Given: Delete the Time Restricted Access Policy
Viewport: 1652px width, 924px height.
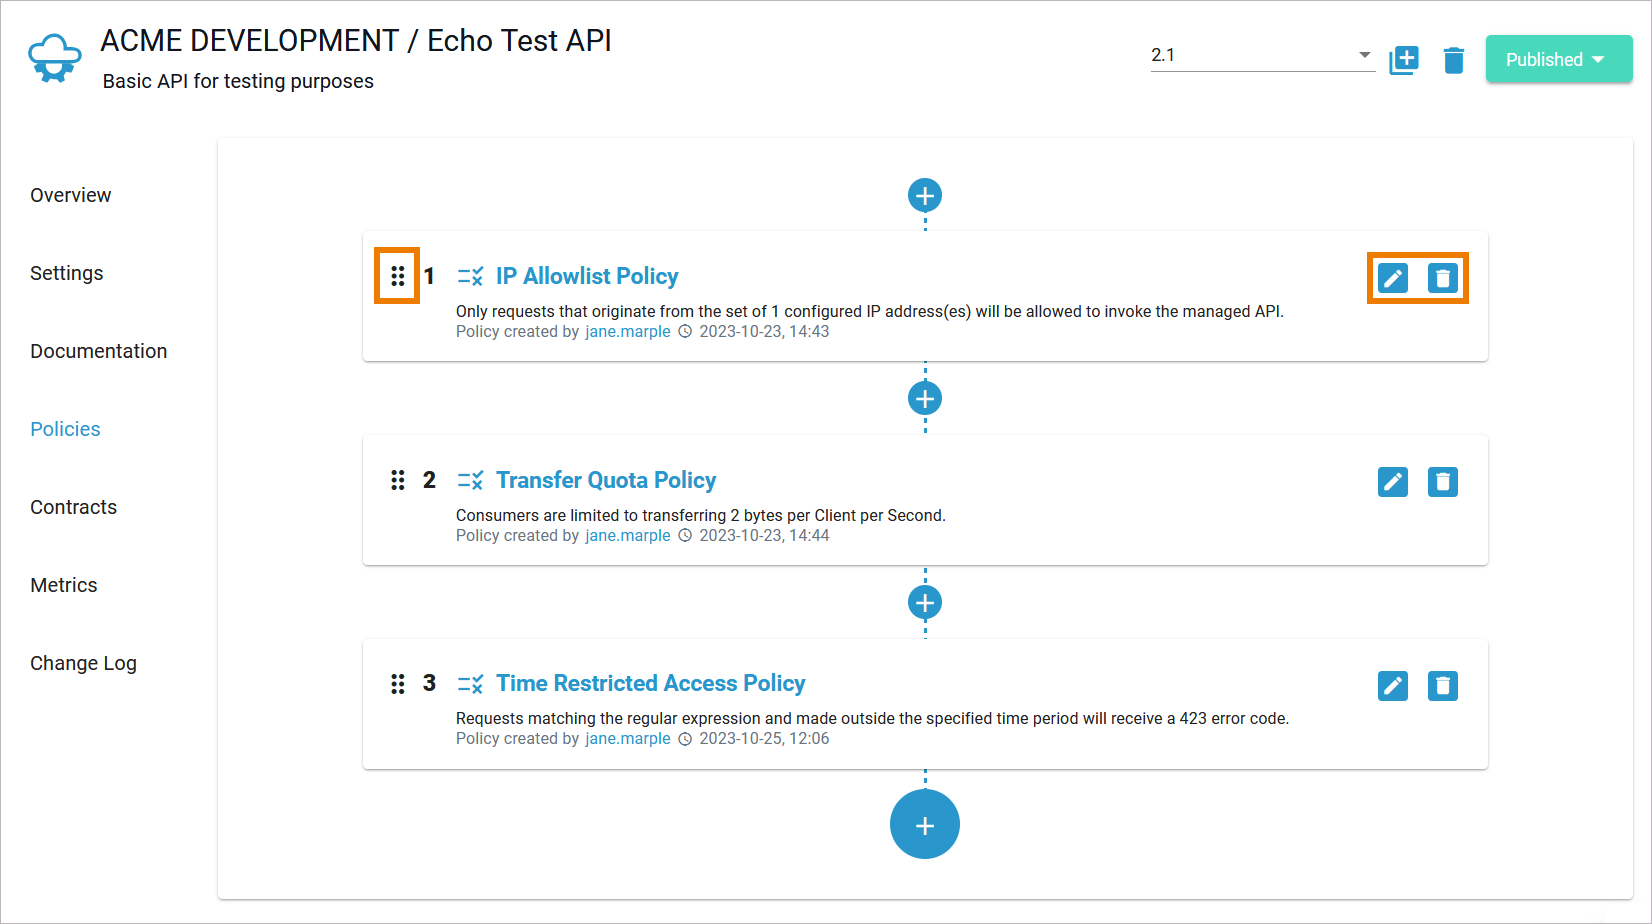Looking at the screenshot, I should [1443, 686].
